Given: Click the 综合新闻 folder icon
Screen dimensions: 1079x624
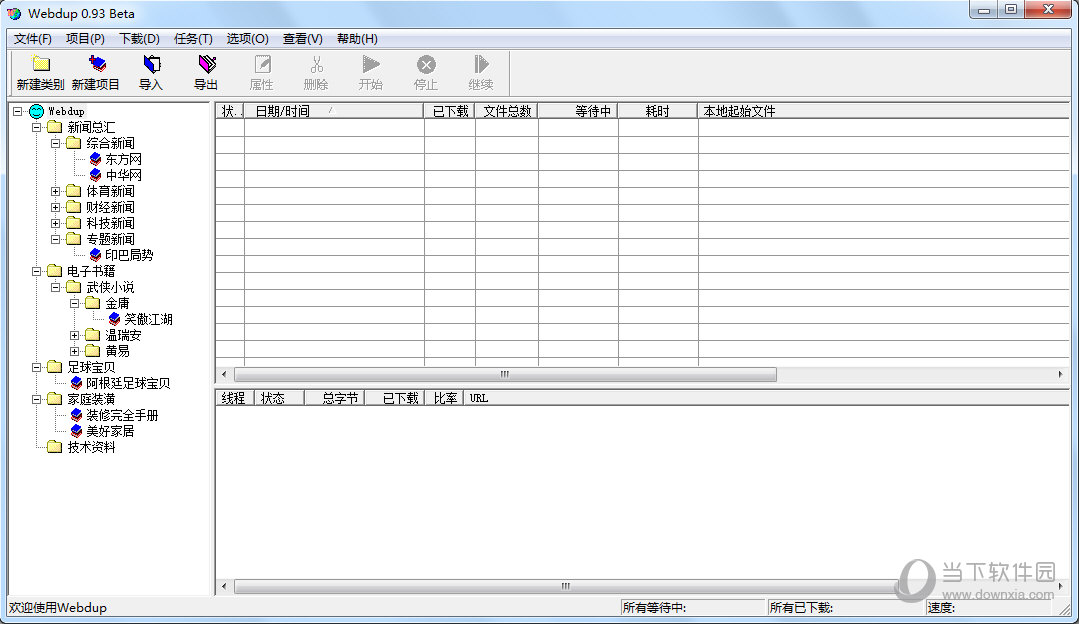Looking at the screenshot, I should click(x=74, y=143).
